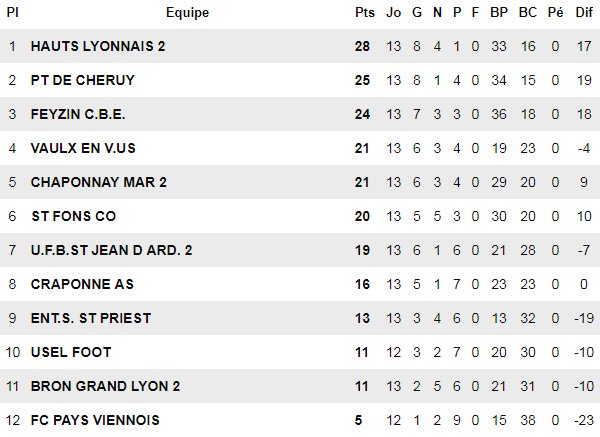Select the ST FONS CO team

coord(73,216)
